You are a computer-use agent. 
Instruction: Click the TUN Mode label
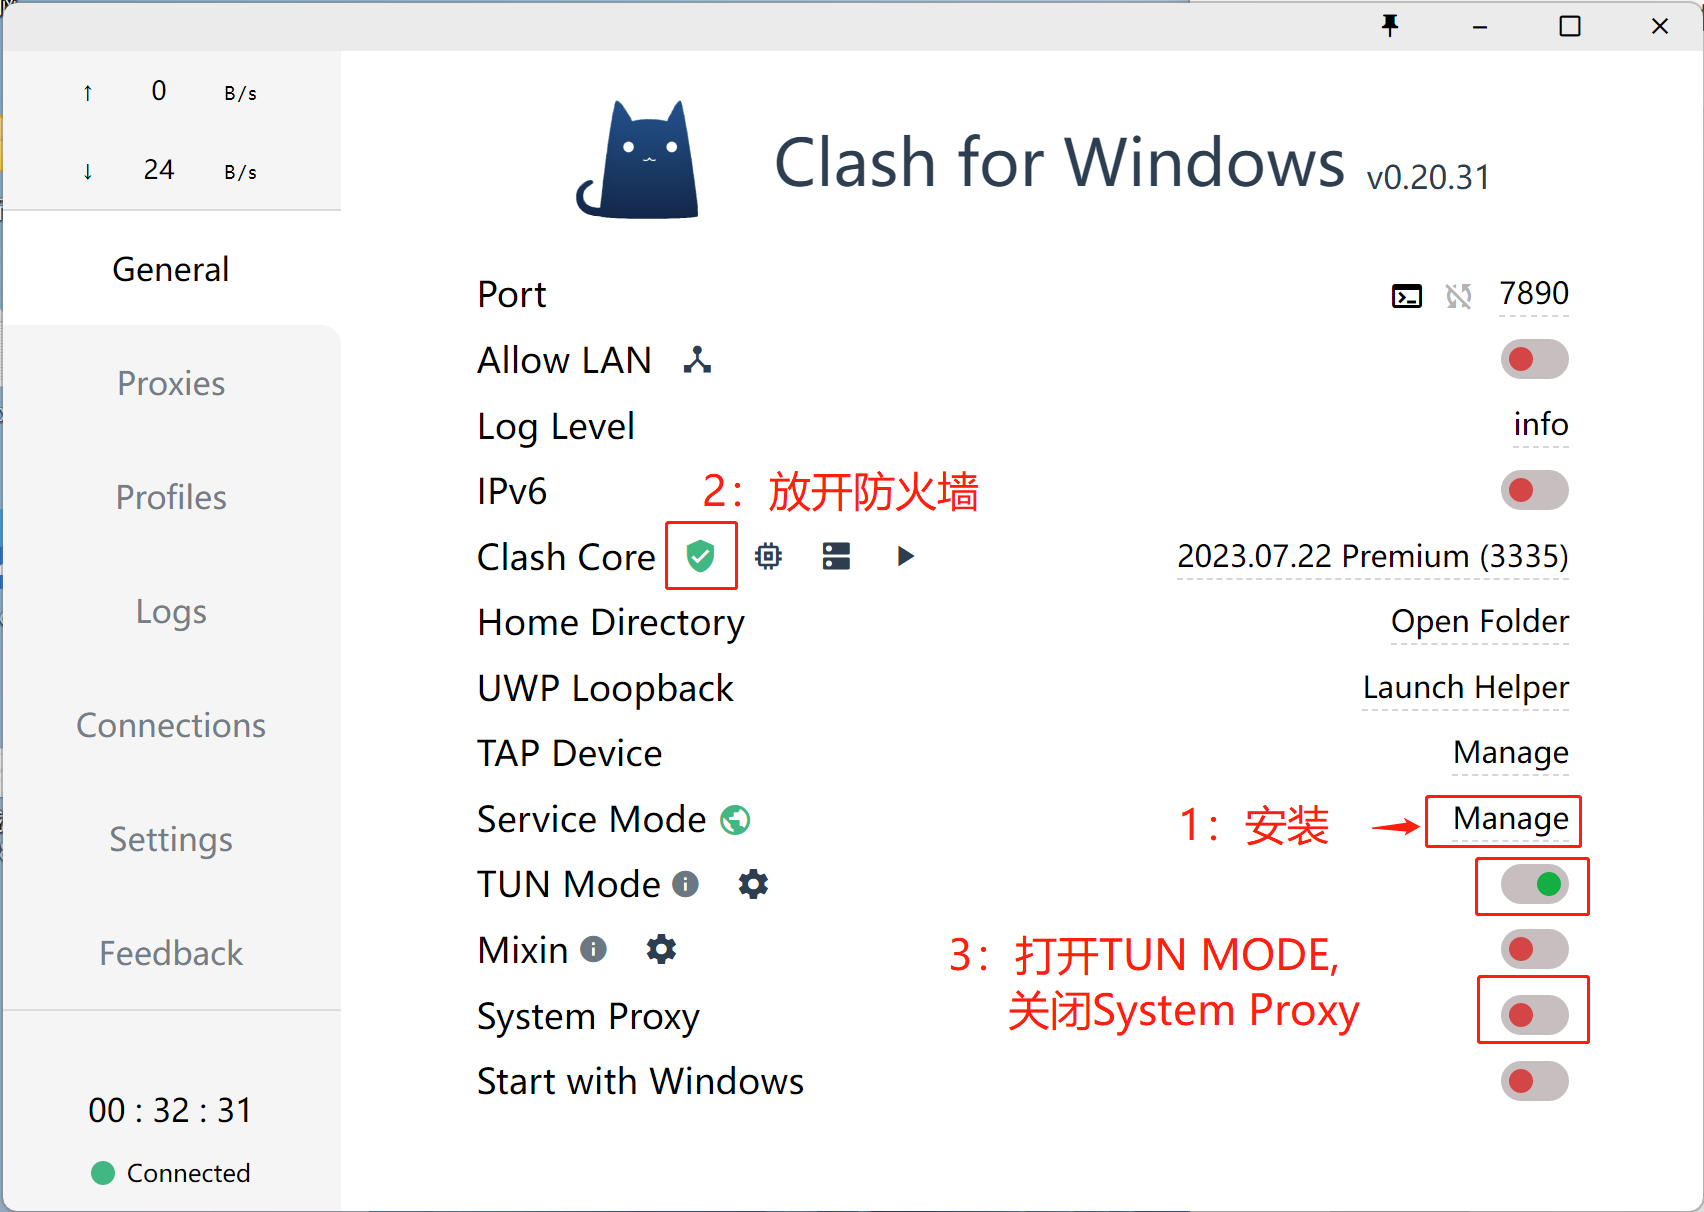(x=569, y=884)
